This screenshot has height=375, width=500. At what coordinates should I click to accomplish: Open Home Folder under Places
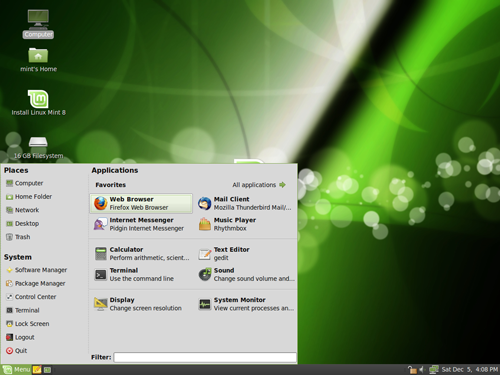(29, 197)
